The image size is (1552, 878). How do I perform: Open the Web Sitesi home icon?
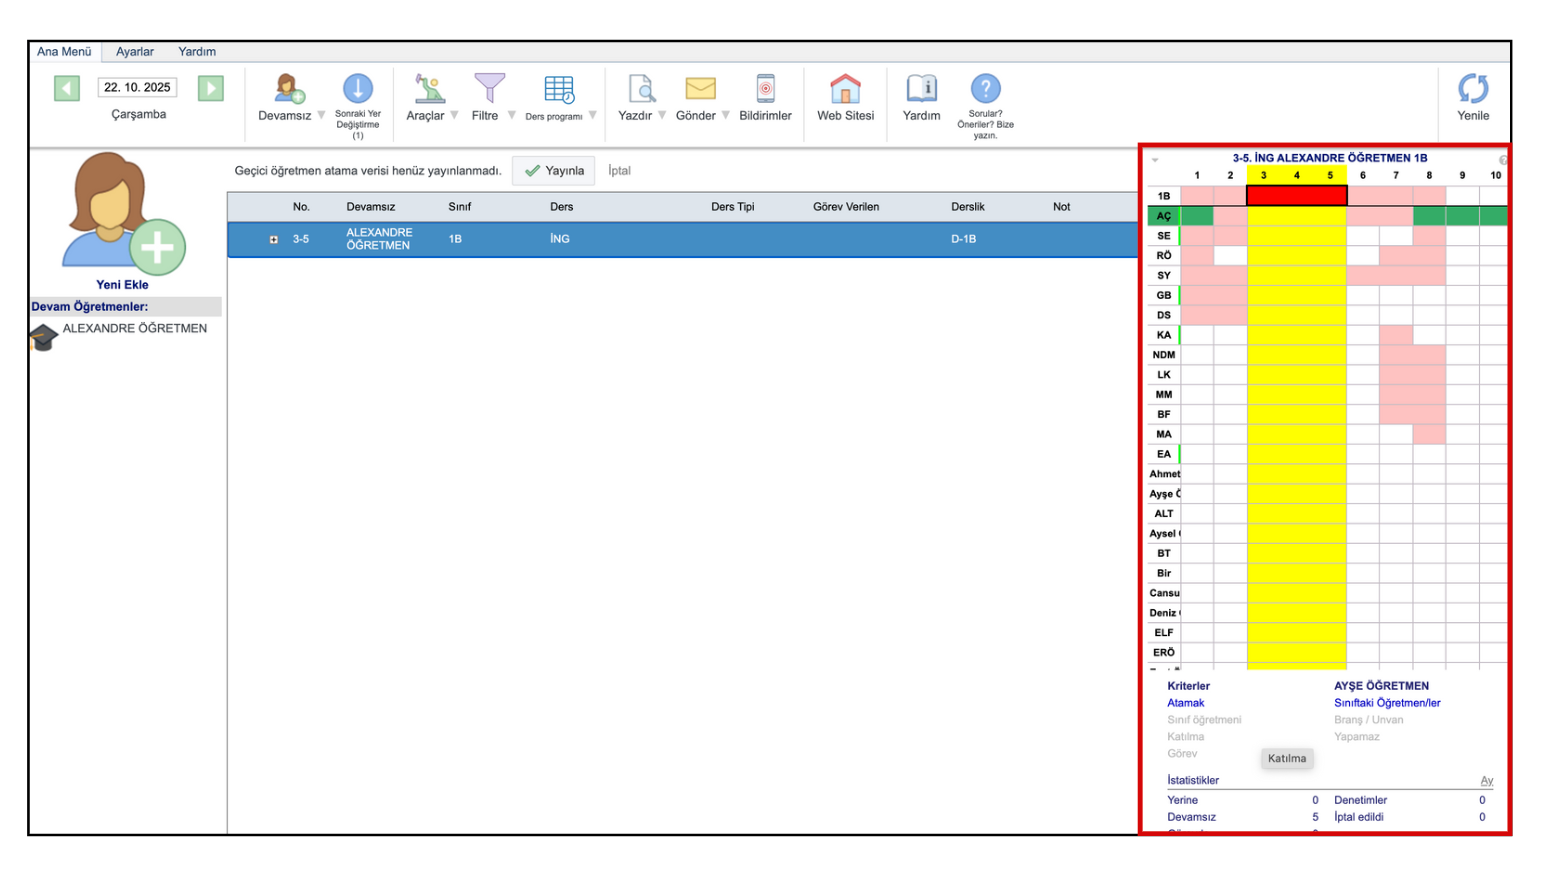pyautogui.click(x=845, y=89)
